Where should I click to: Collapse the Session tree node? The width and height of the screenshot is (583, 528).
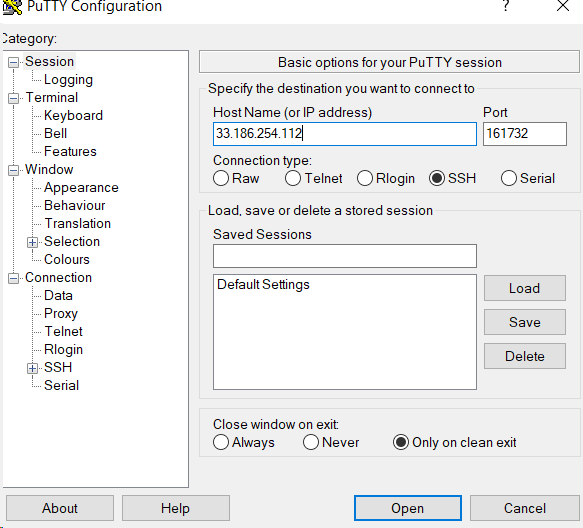coord(13,62)
